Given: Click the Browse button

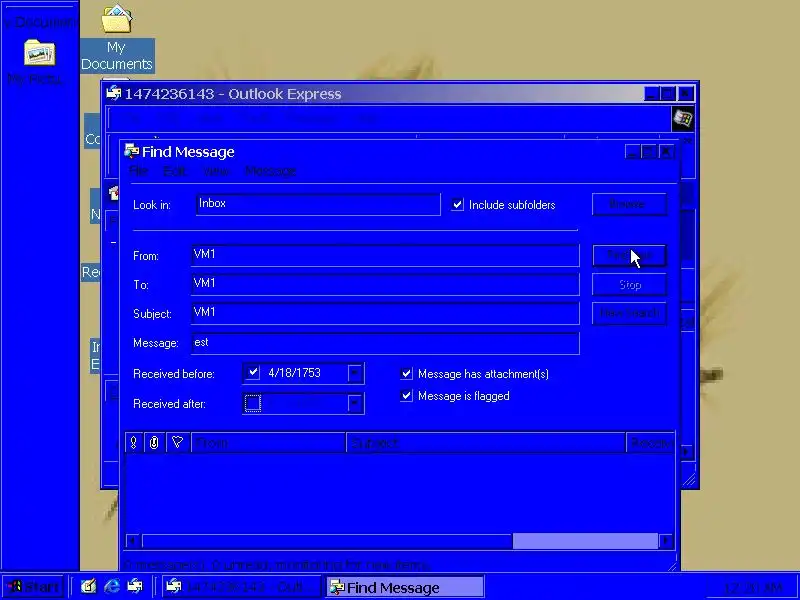Looking at the screenshot, I should [629, 204].
